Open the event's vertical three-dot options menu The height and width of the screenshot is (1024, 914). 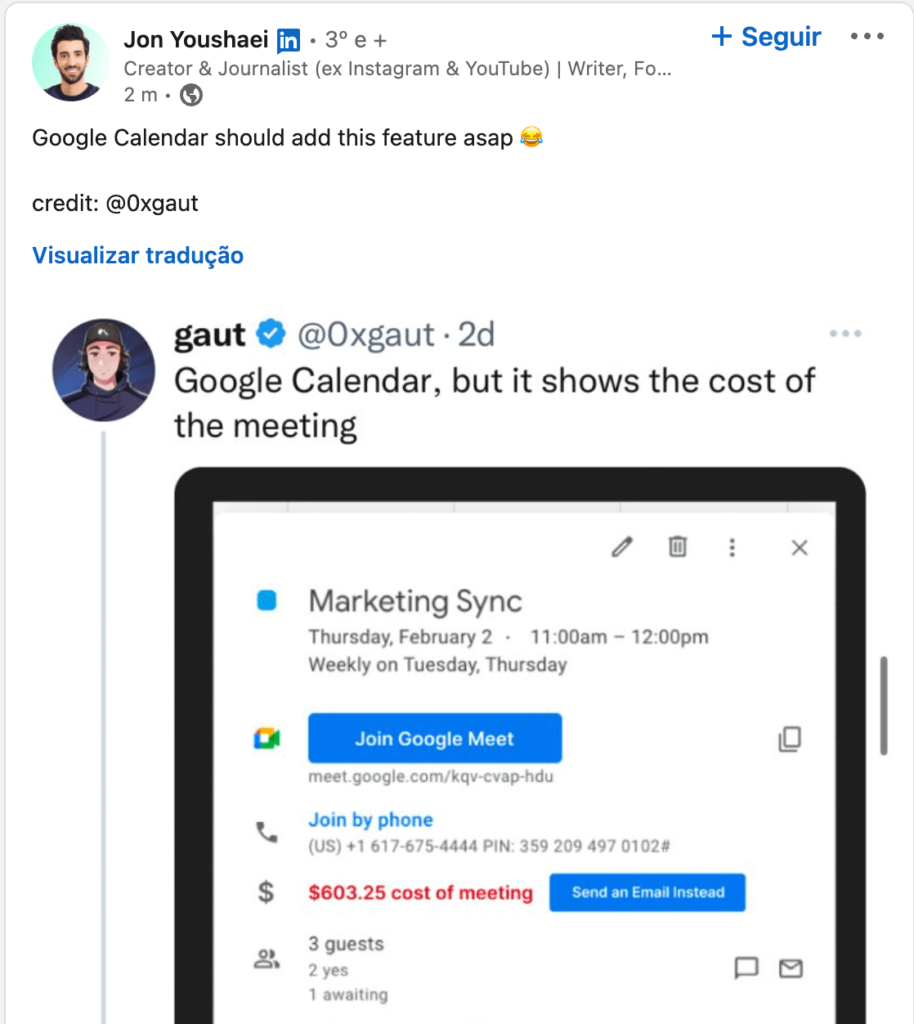pos(732,547)
